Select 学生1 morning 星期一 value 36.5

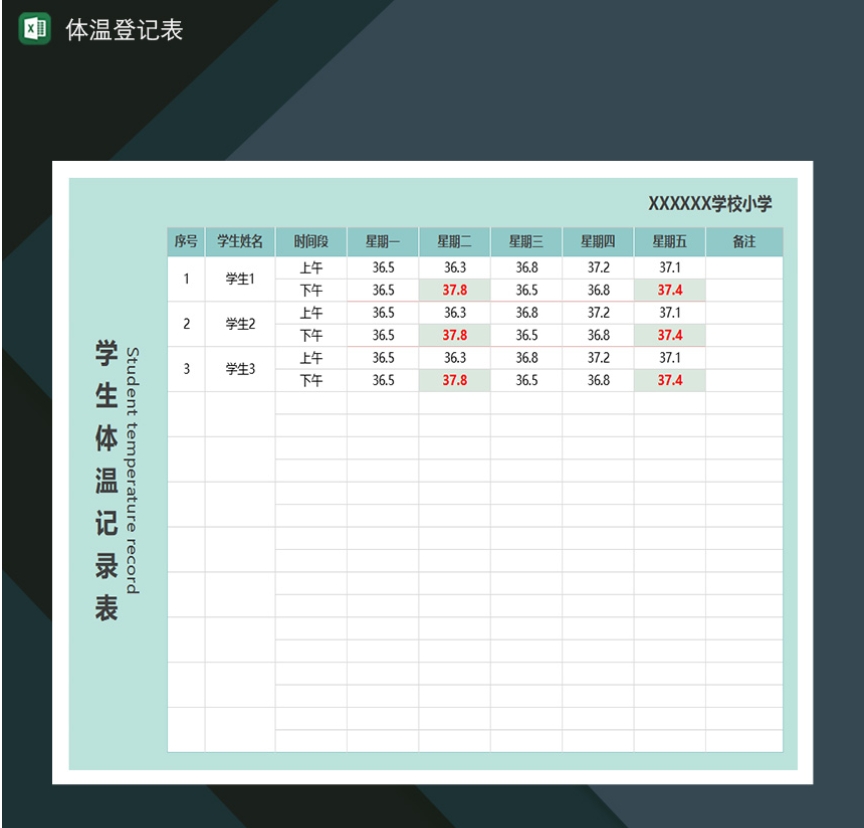[383, 268]
